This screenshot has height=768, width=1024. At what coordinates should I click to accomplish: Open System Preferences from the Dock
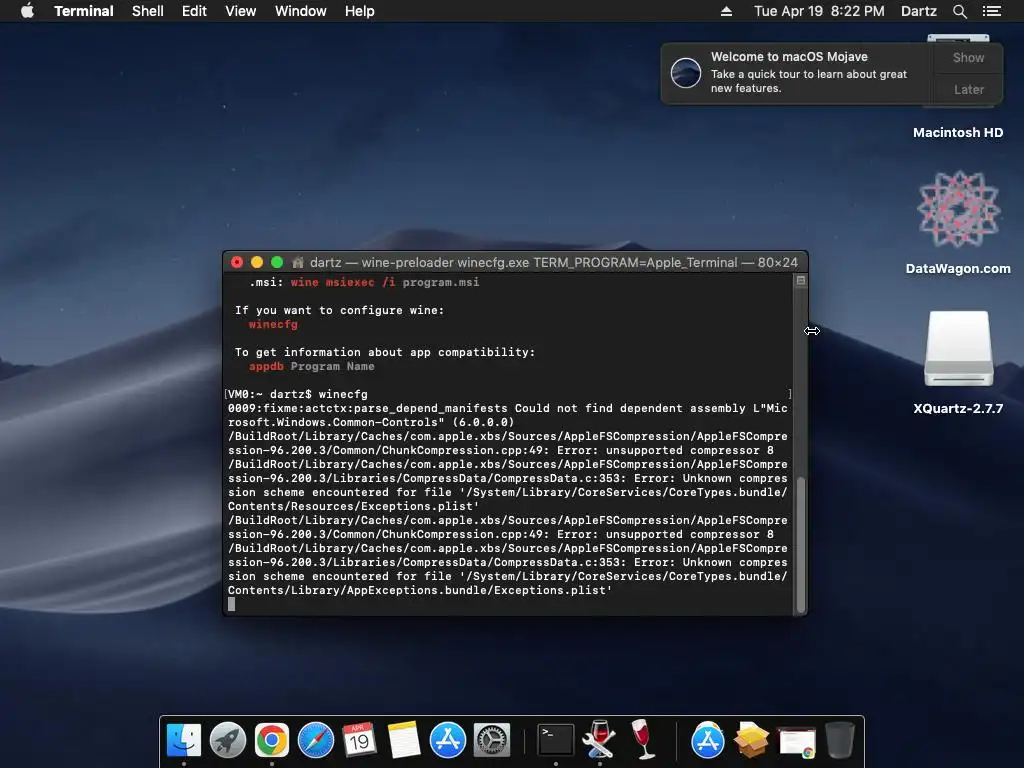[x=492, y=741]
